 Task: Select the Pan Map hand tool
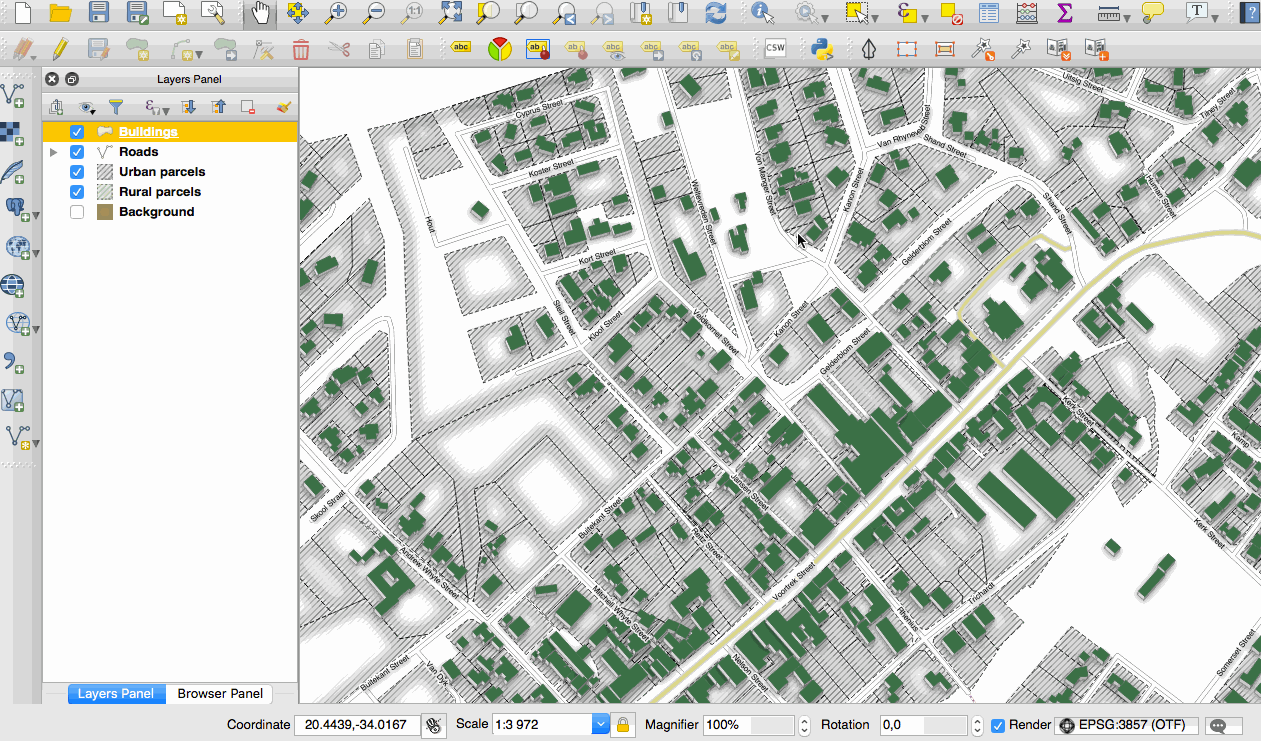pyautogui.click(x=260, y=13)
